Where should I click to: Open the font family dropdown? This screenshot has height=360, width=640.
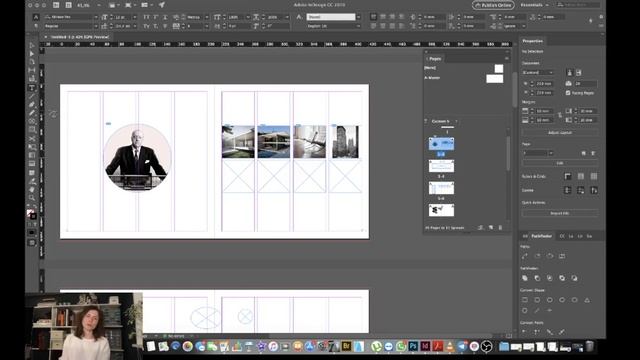coord(96,17)
